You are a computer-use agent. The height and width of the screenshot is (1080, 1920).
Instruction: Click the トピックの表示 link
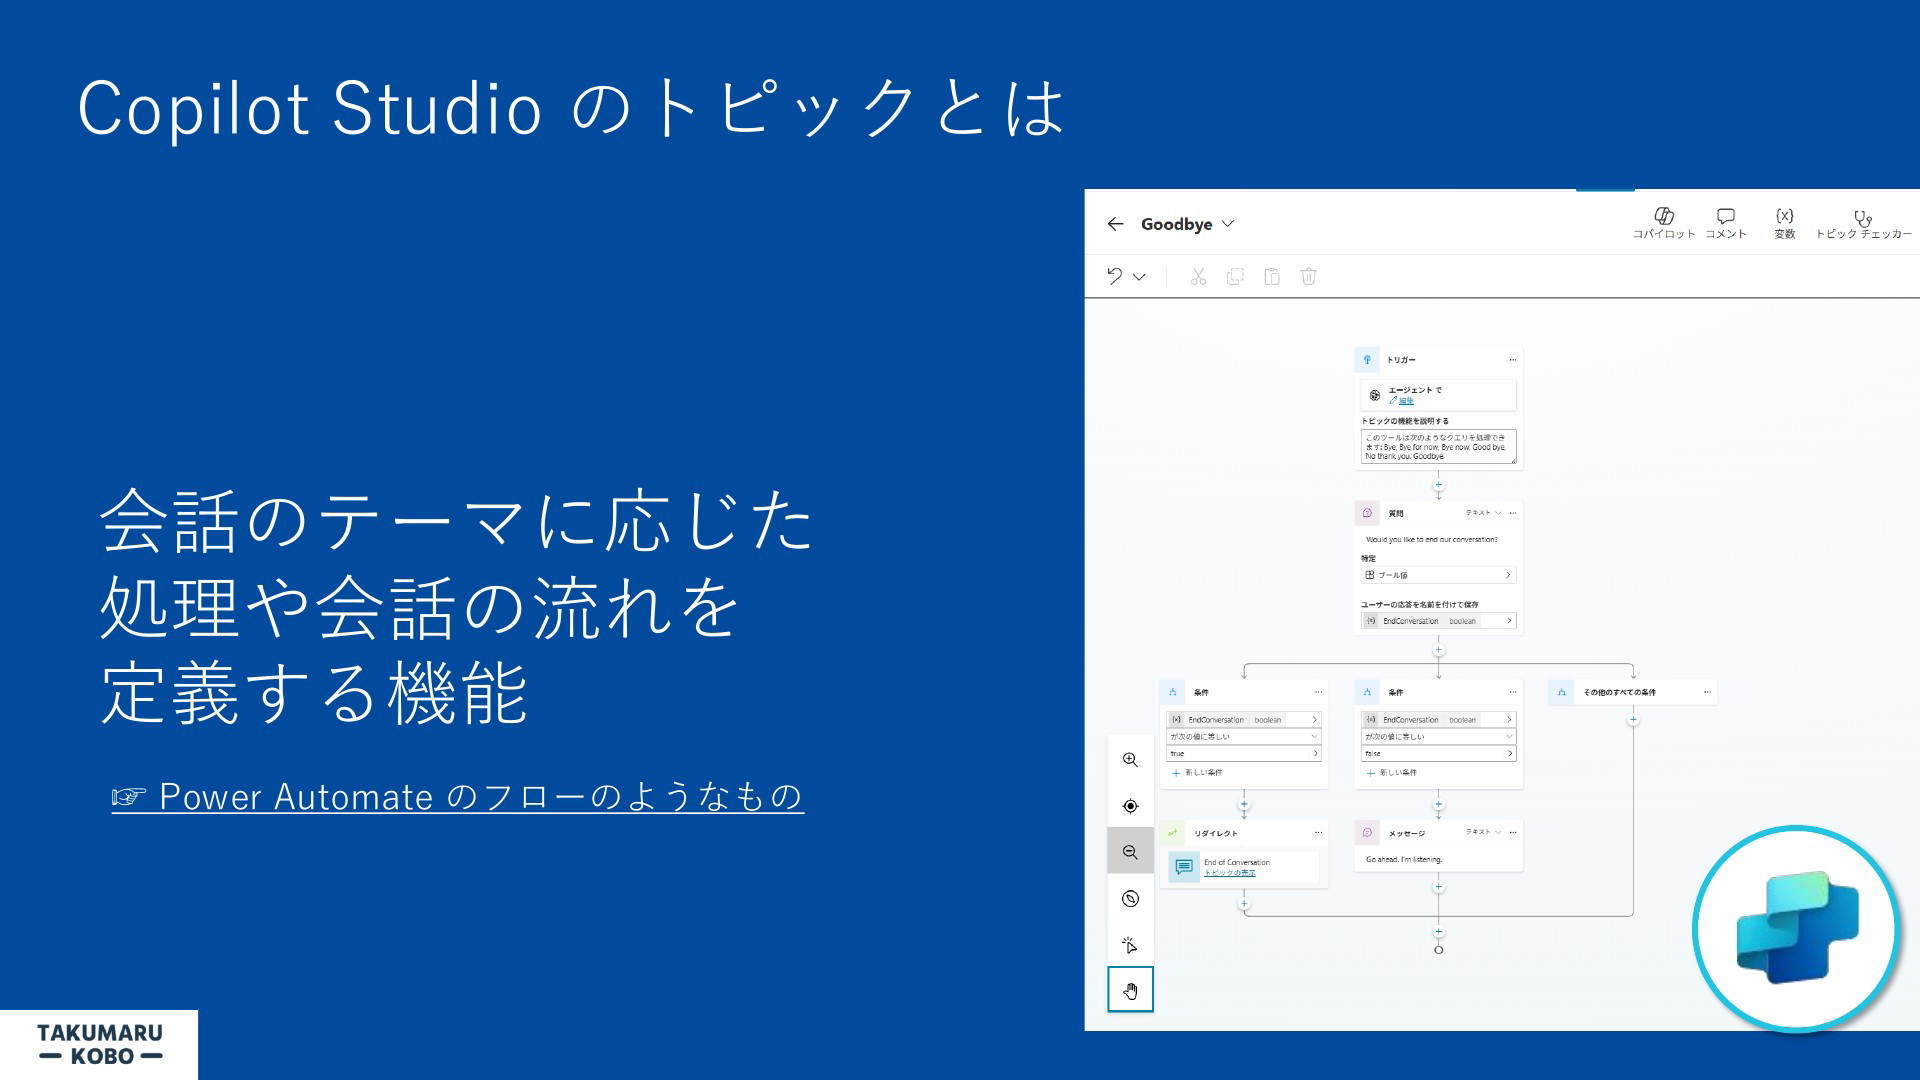pyautogui.click(x=1230, y=873)
